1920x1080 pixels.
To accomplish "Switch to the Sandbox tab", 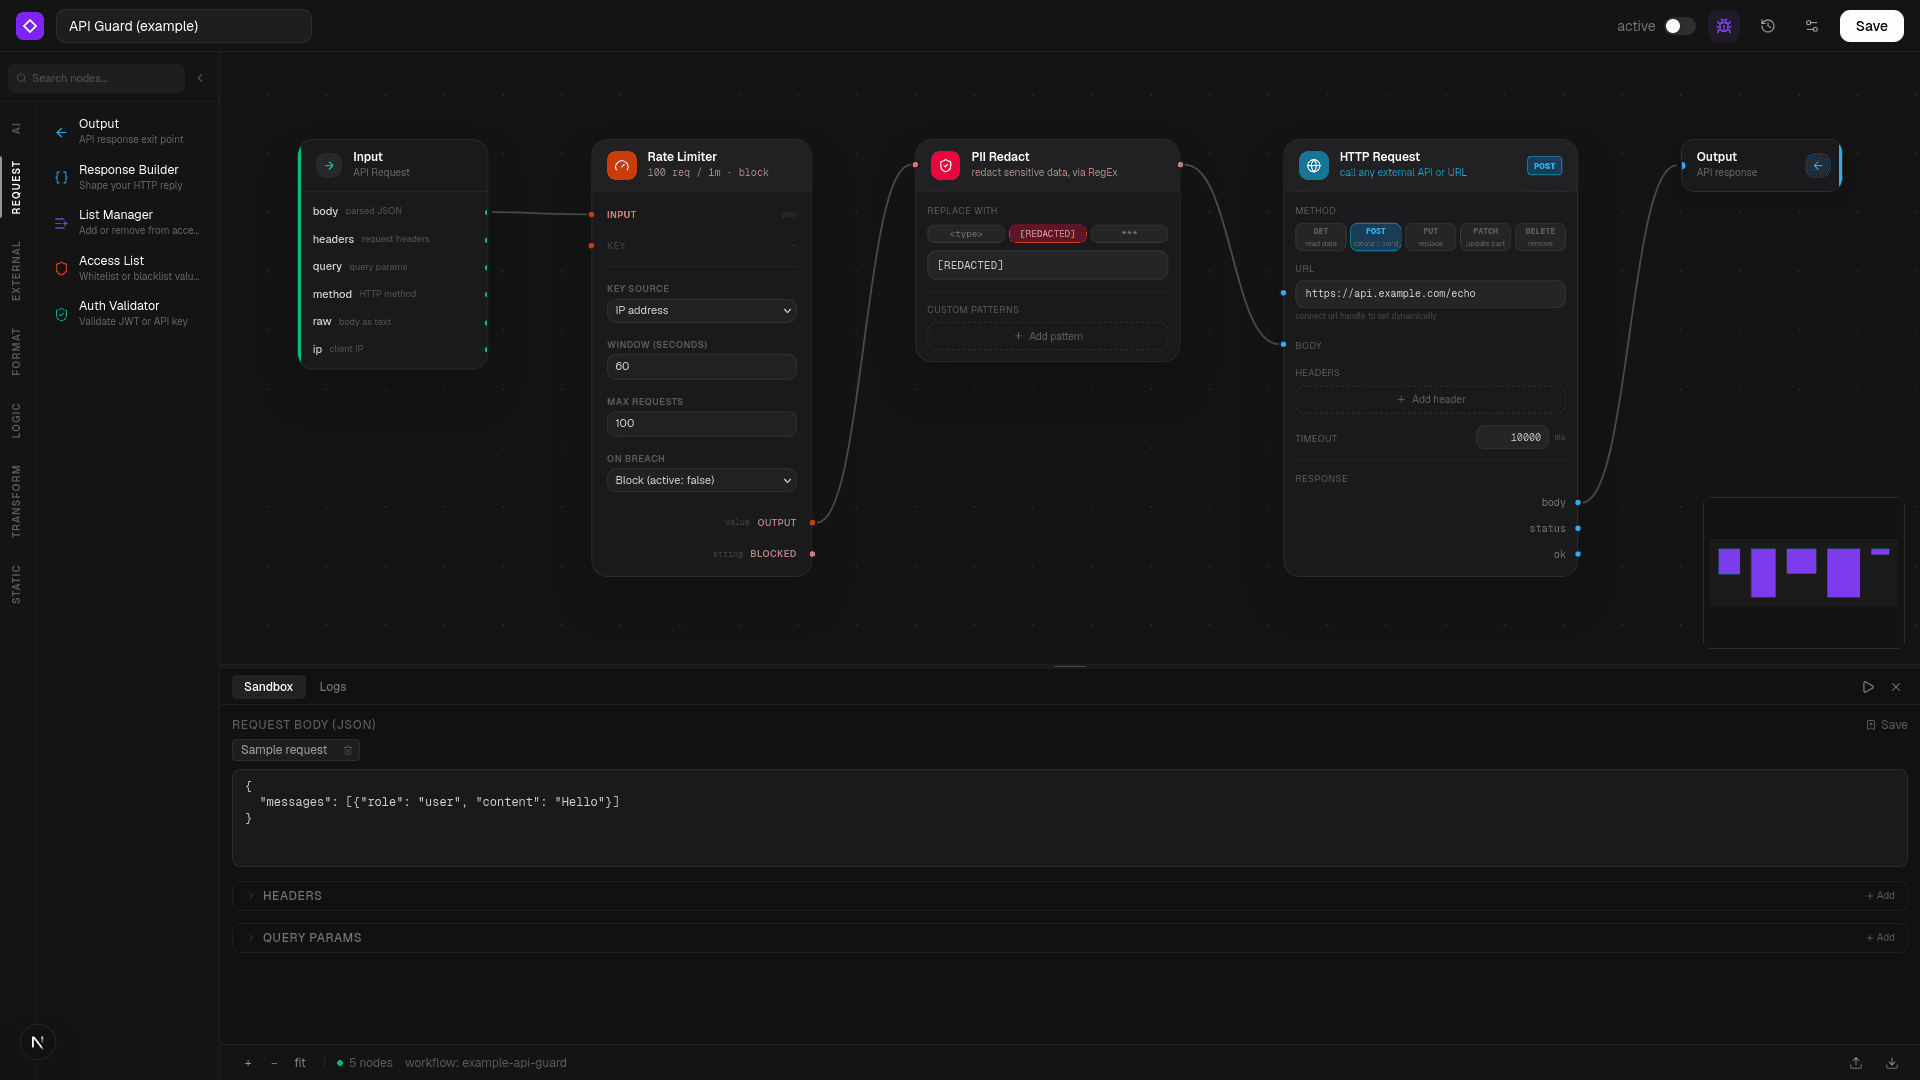I will pyautogui.click(x=268, y=687).
